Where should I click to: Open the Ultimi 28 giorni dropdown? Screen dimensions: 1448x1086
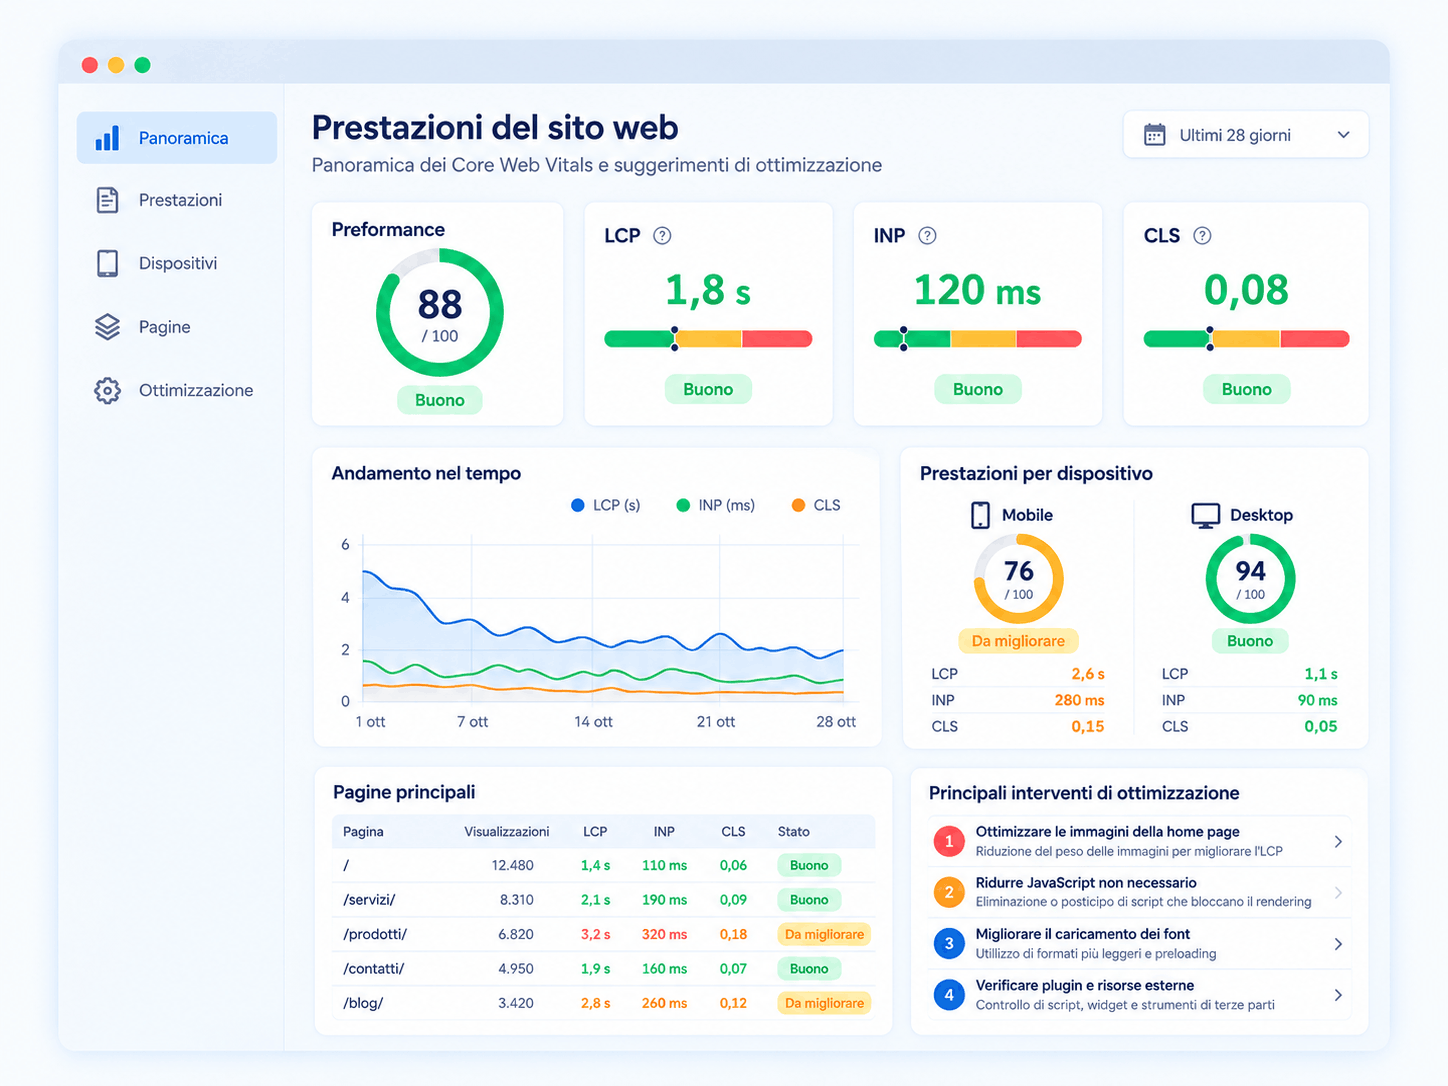[x=1245, y=135]
